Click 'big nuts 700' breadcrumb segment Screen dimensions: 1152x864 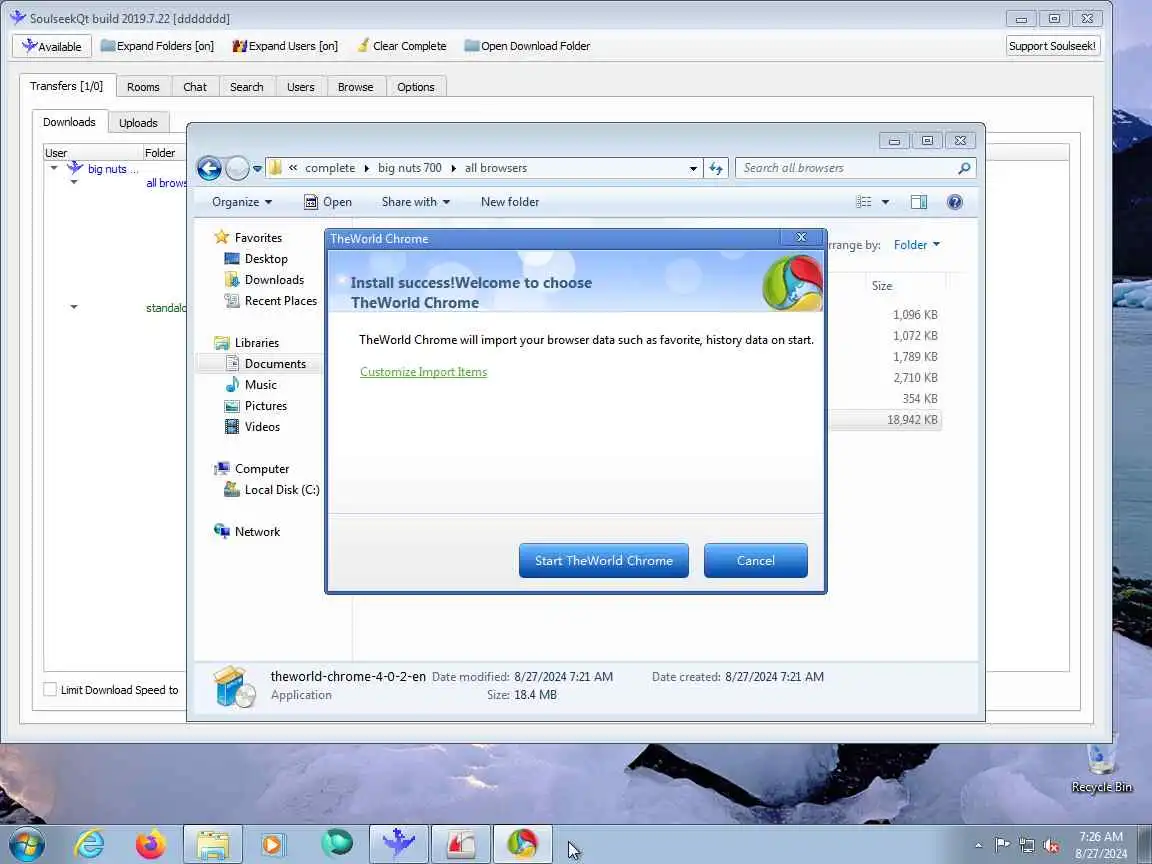(410, 168)
